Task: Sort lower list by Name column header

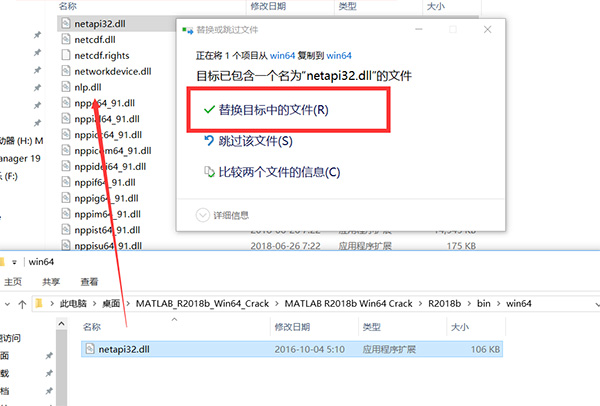Action: point(92,327)
